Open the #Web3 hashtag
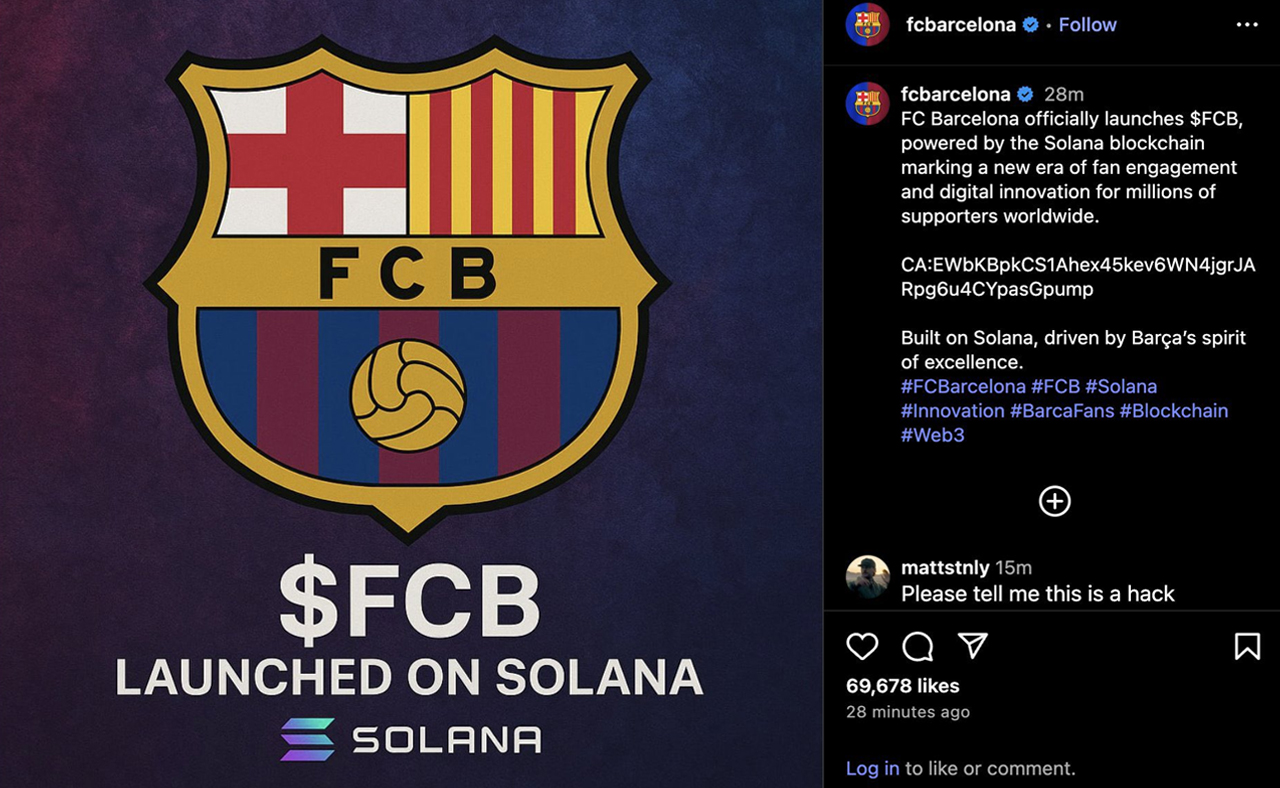The width and height of the screenshot is (1280, 788). (x=932, y=435)
